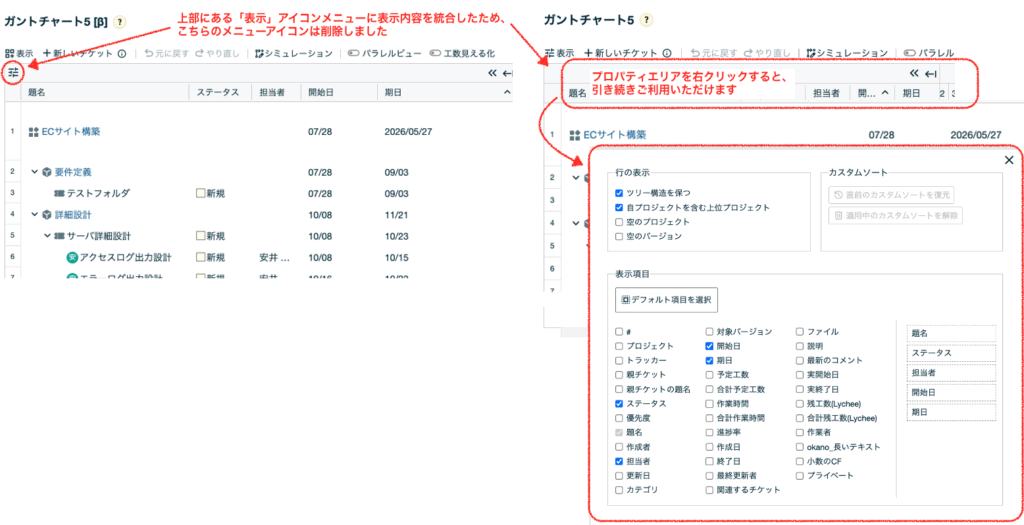This screenshot has height=525, width=1024.
Task: Check プライベート column checkbox
Action: (x=800, y=475)
